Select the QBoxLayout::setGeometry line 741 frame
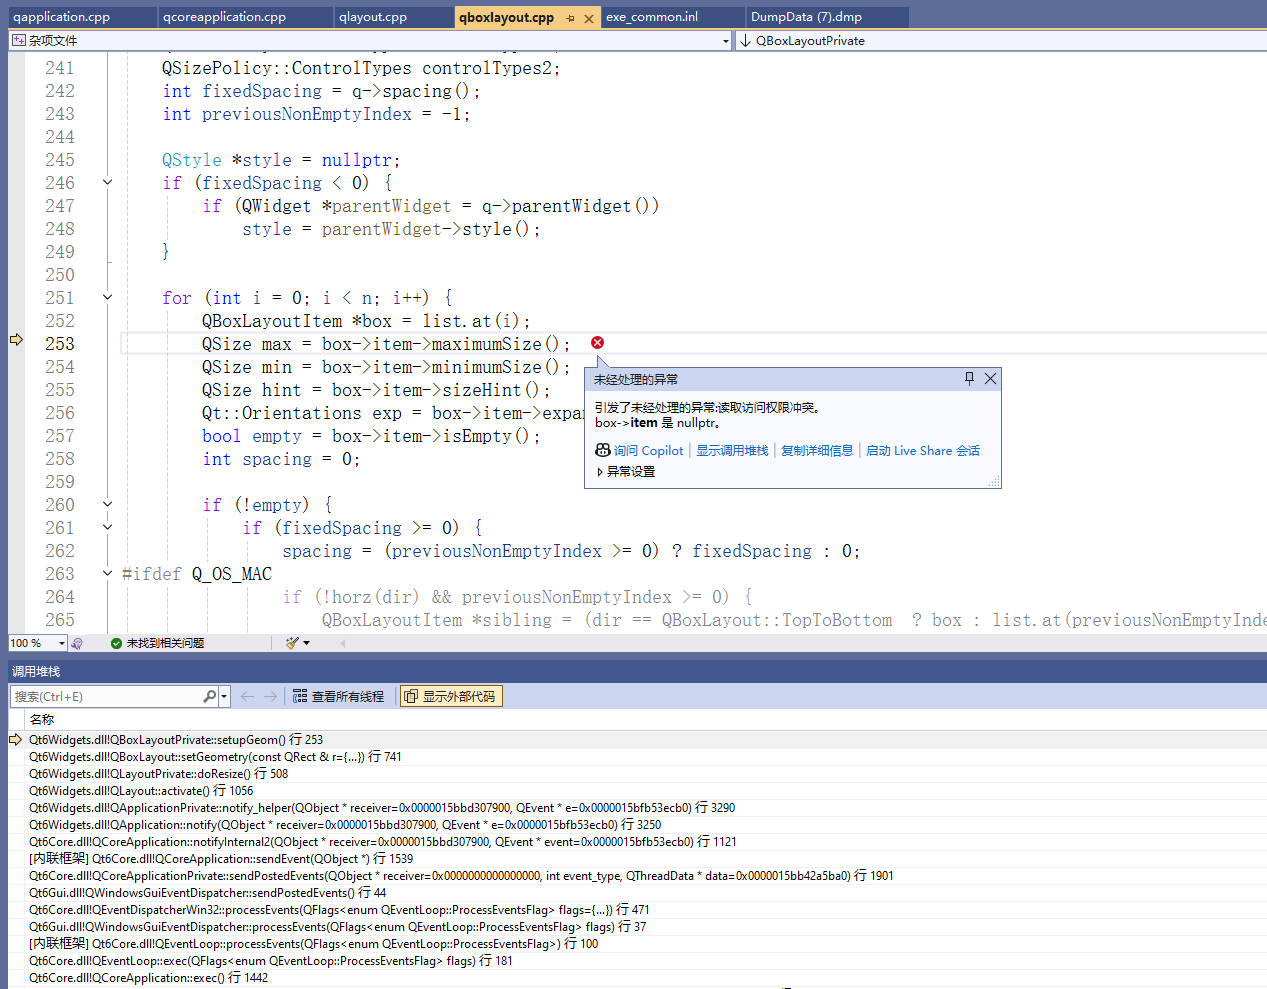This screenshot has width=1267, height=989. 215,757
